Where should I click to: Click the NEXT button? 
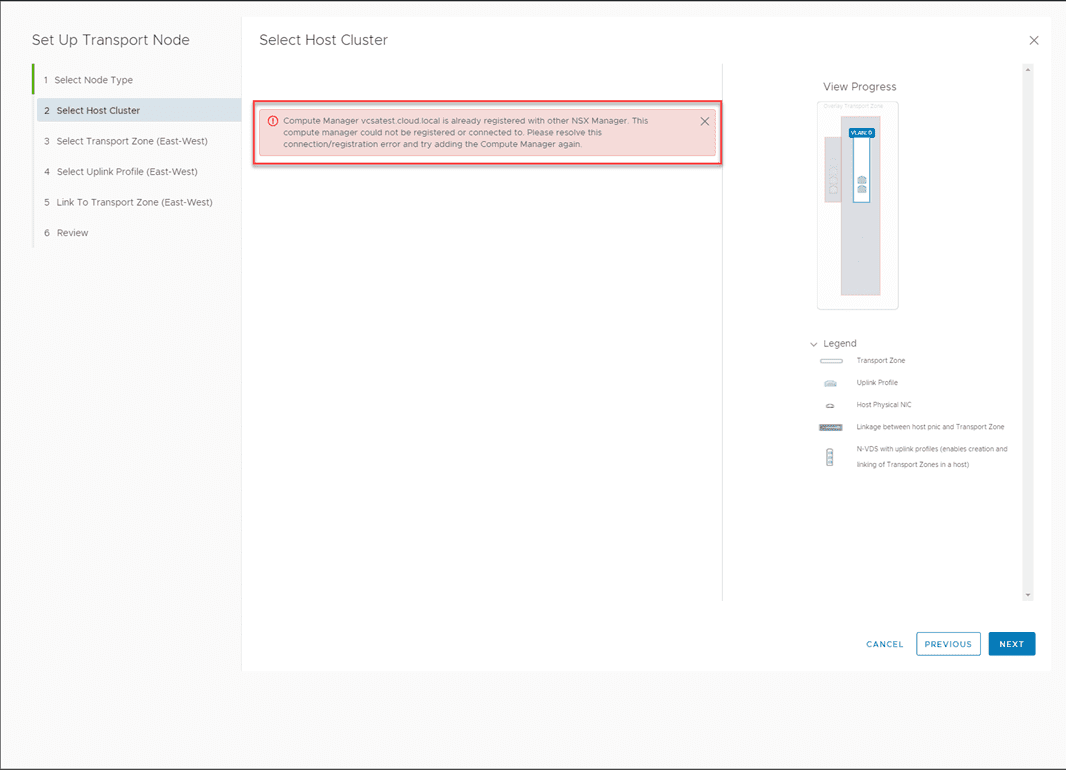(1011, 644)
